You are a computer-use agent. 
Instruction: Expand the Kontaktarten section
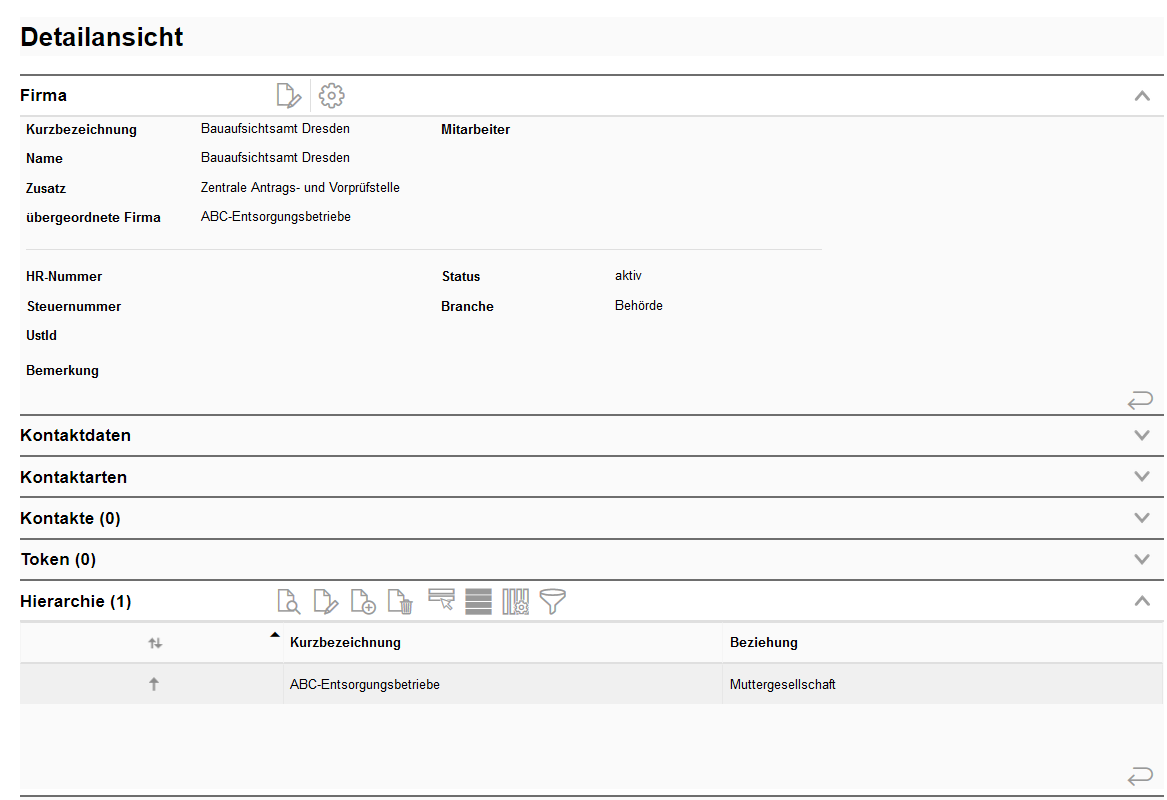pyautogui.click(x=1142, y=477)
